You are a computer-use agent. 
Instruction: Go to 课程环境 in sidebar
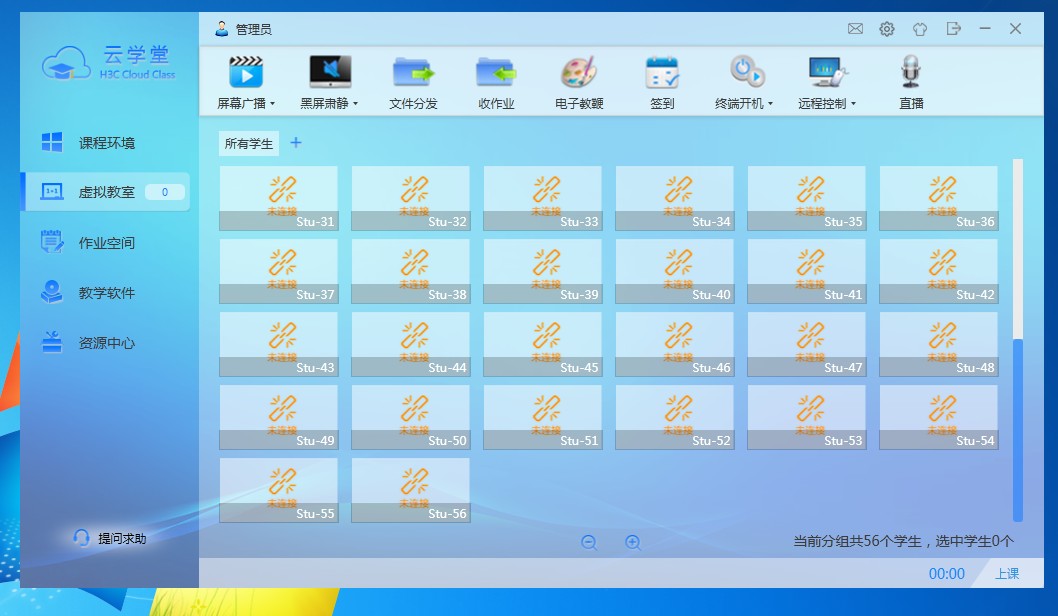coord(105,142)
